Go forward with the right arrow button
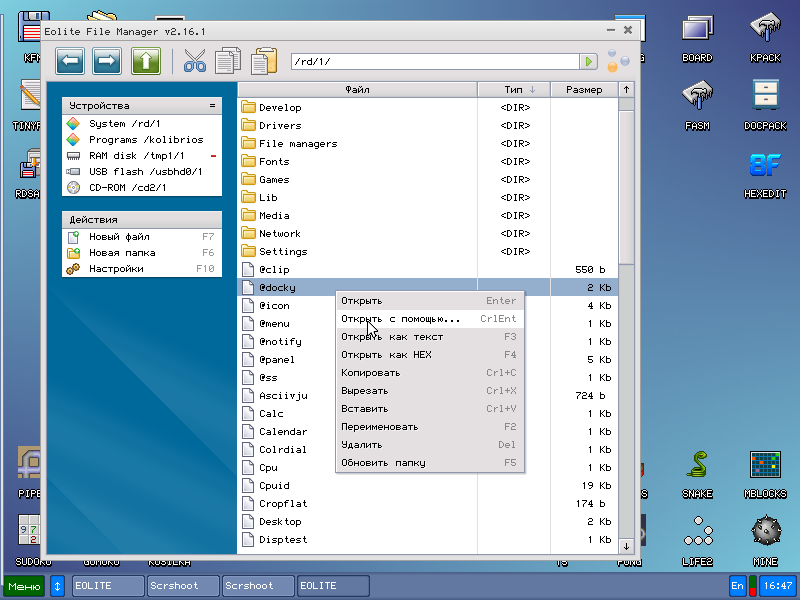Image resolution: width=800 pixels, height=600 pixels. (107, 61)
